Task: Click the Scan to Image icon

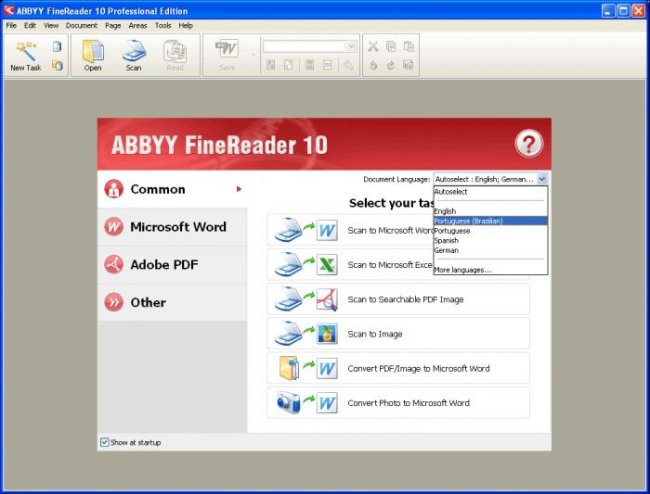Action: [x=304, y=334]
